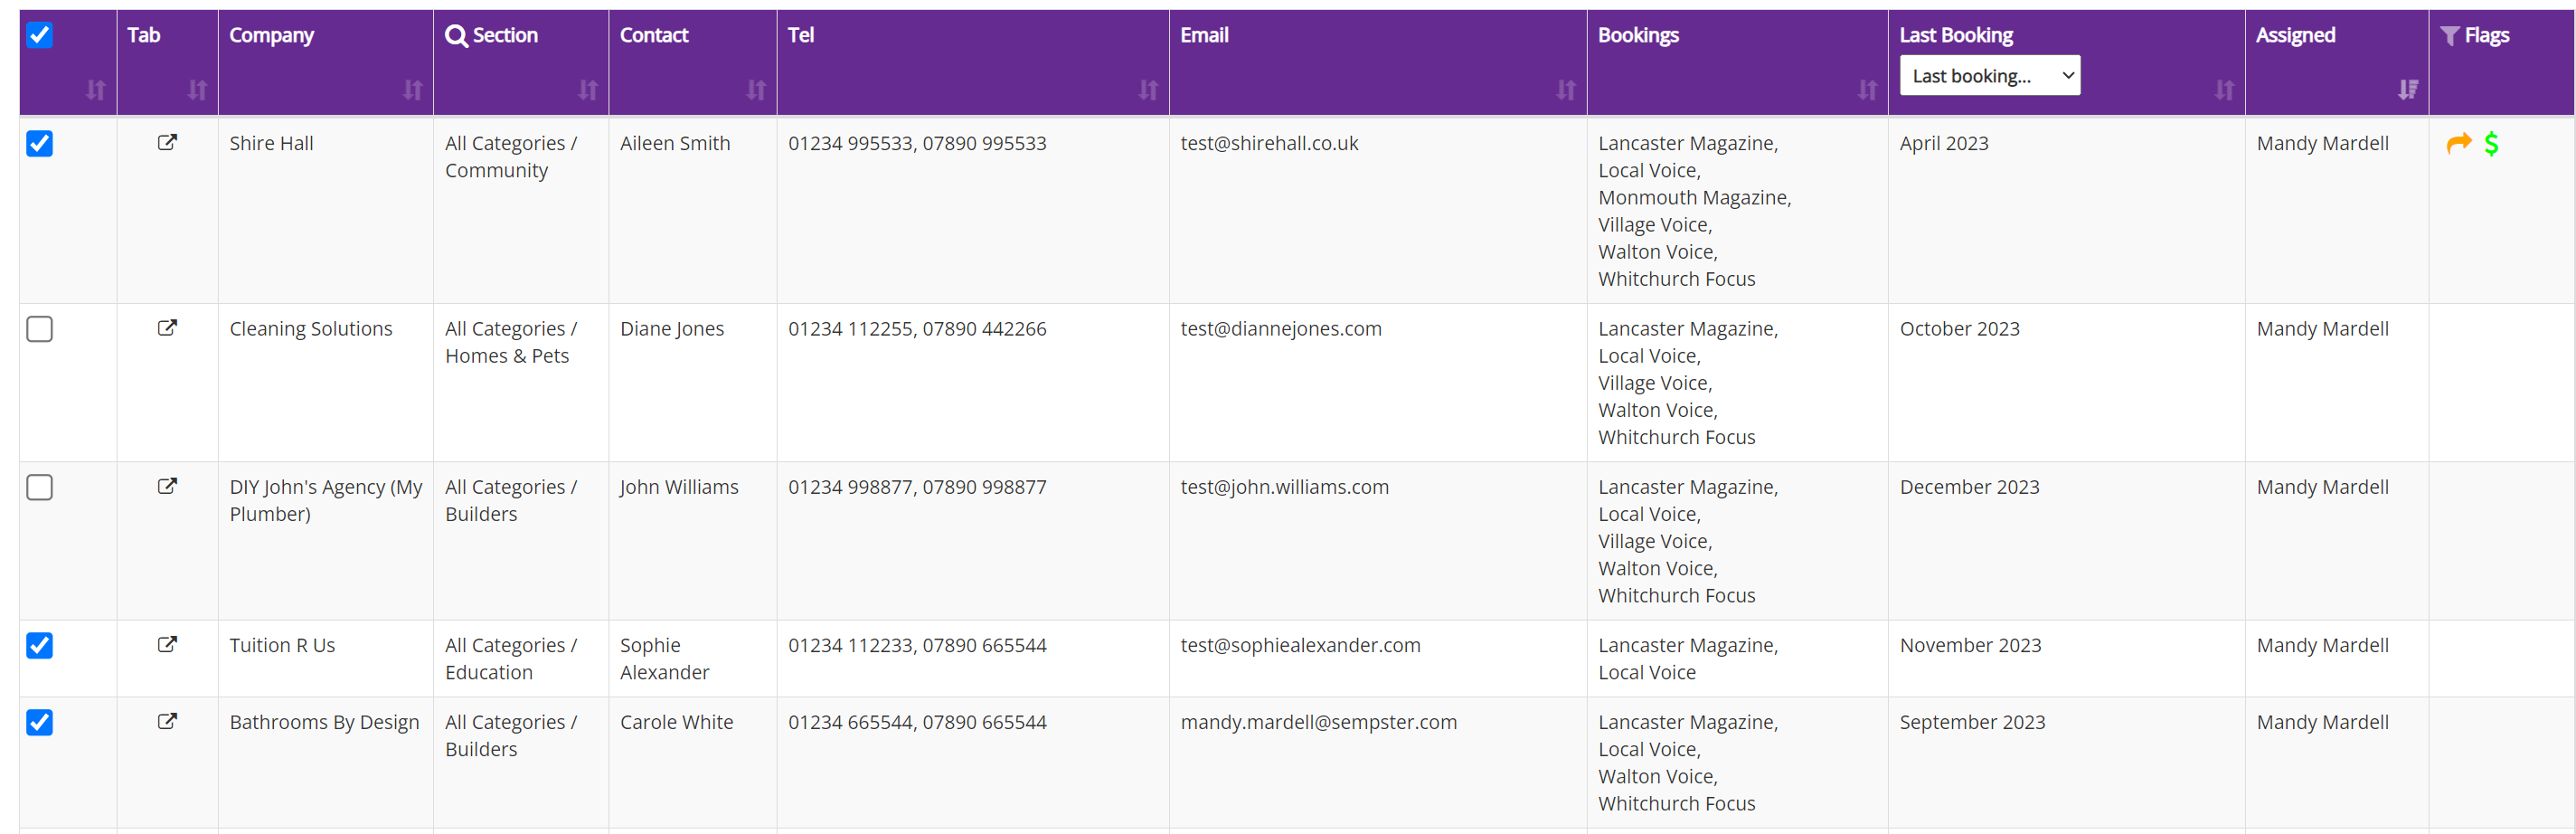Viewport: 2576px width, 834px height.
Task: Click the Bathrooms By Design company name
Action: pos(324,722)
